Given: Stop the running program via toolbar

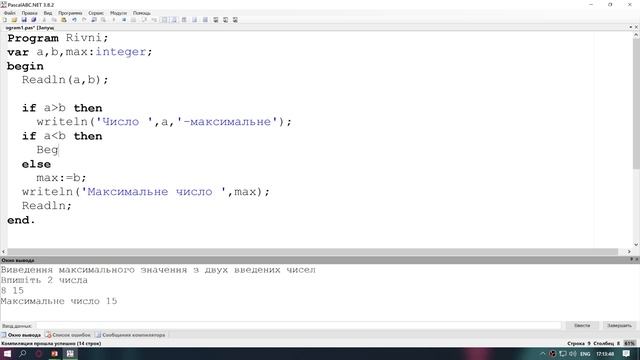Looking at the screenshot, I should 124,20.
